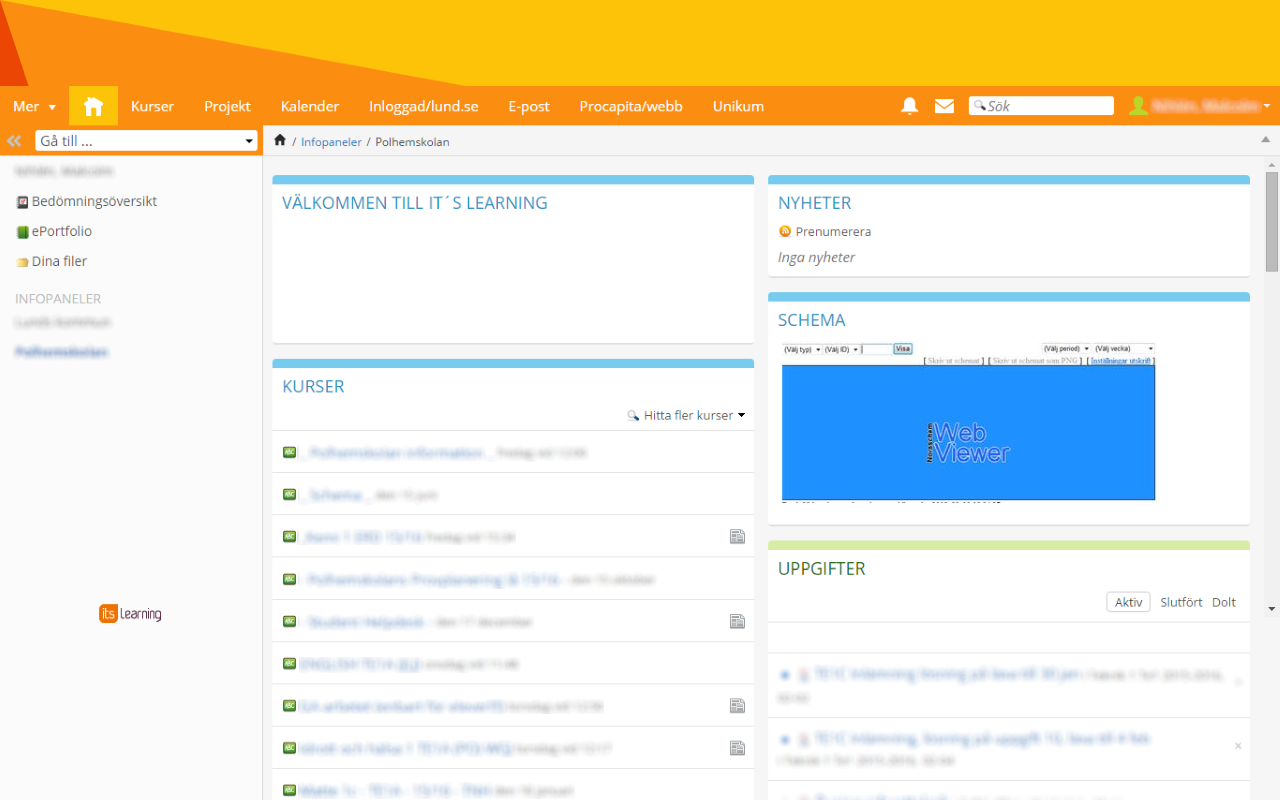This screenshot has height=800, width=1280.
Task: Click the green ePortfolio book icon
Action: (22, 232)
